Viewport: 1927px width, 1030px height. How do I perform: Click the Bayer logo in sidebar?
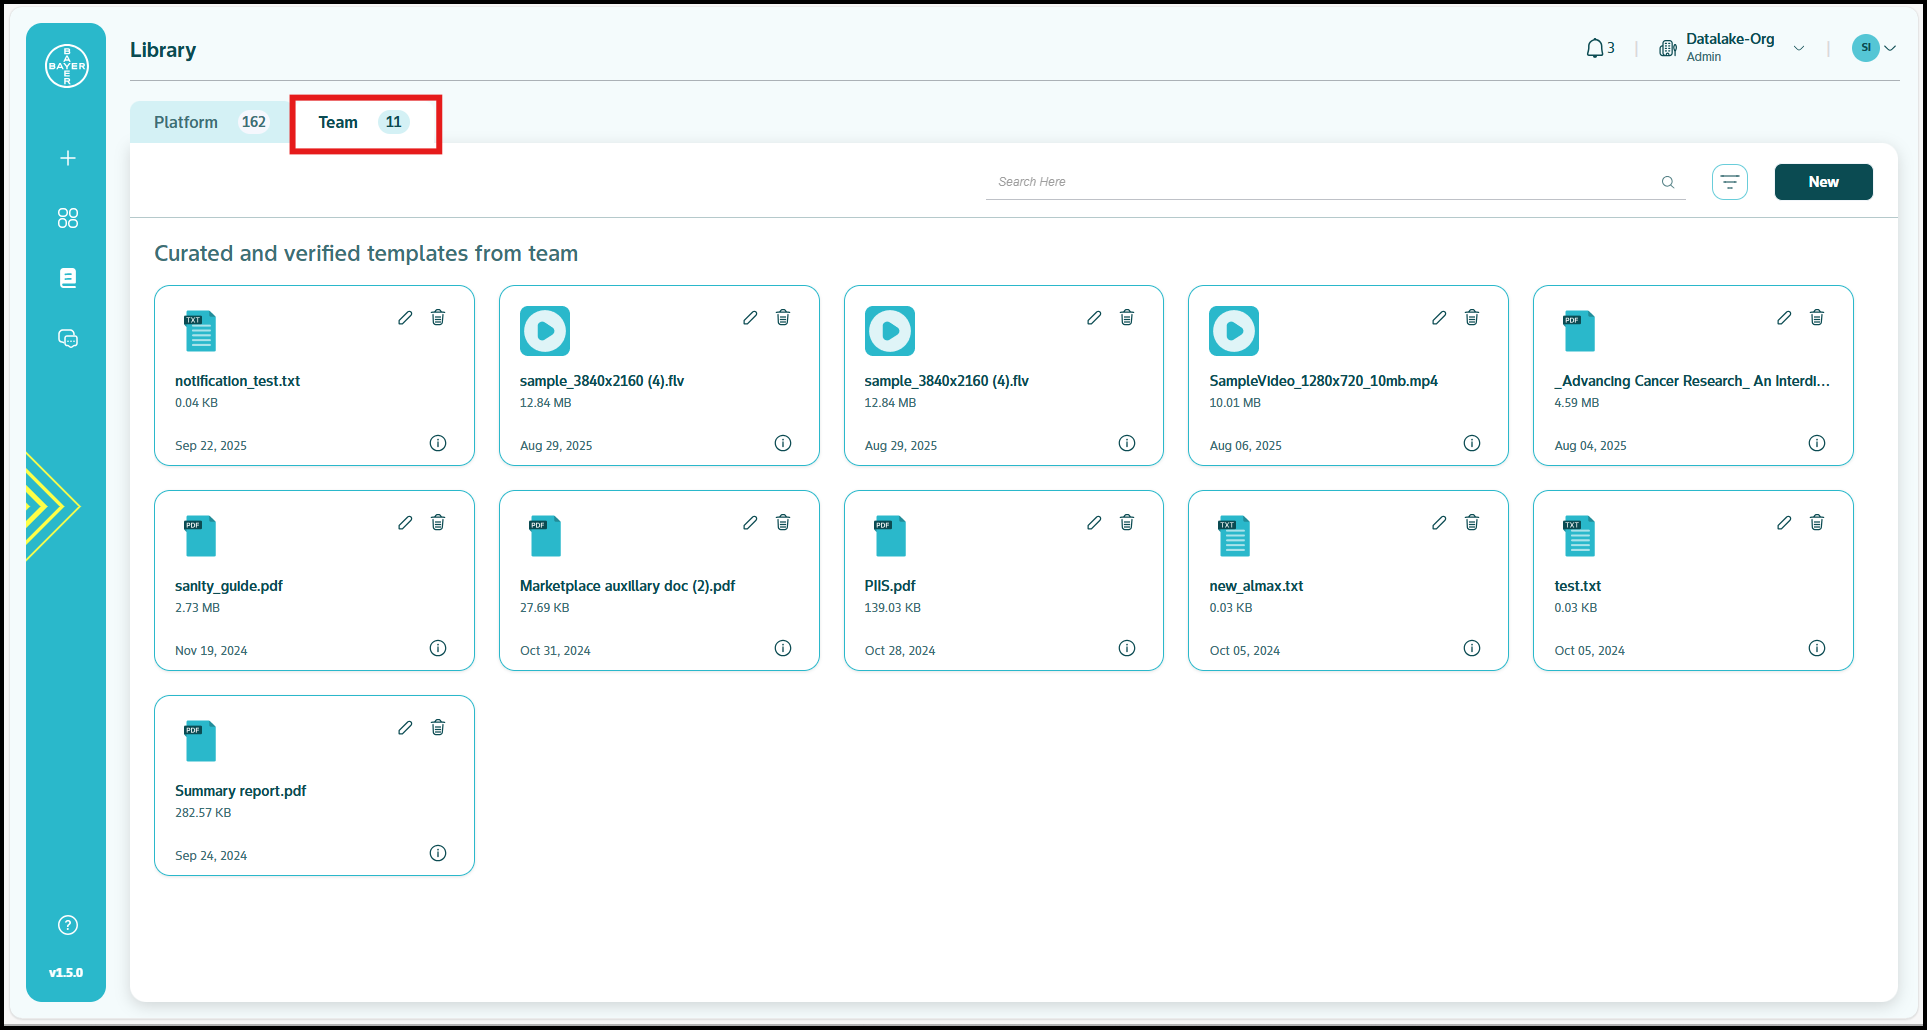[x=67, y=66]
